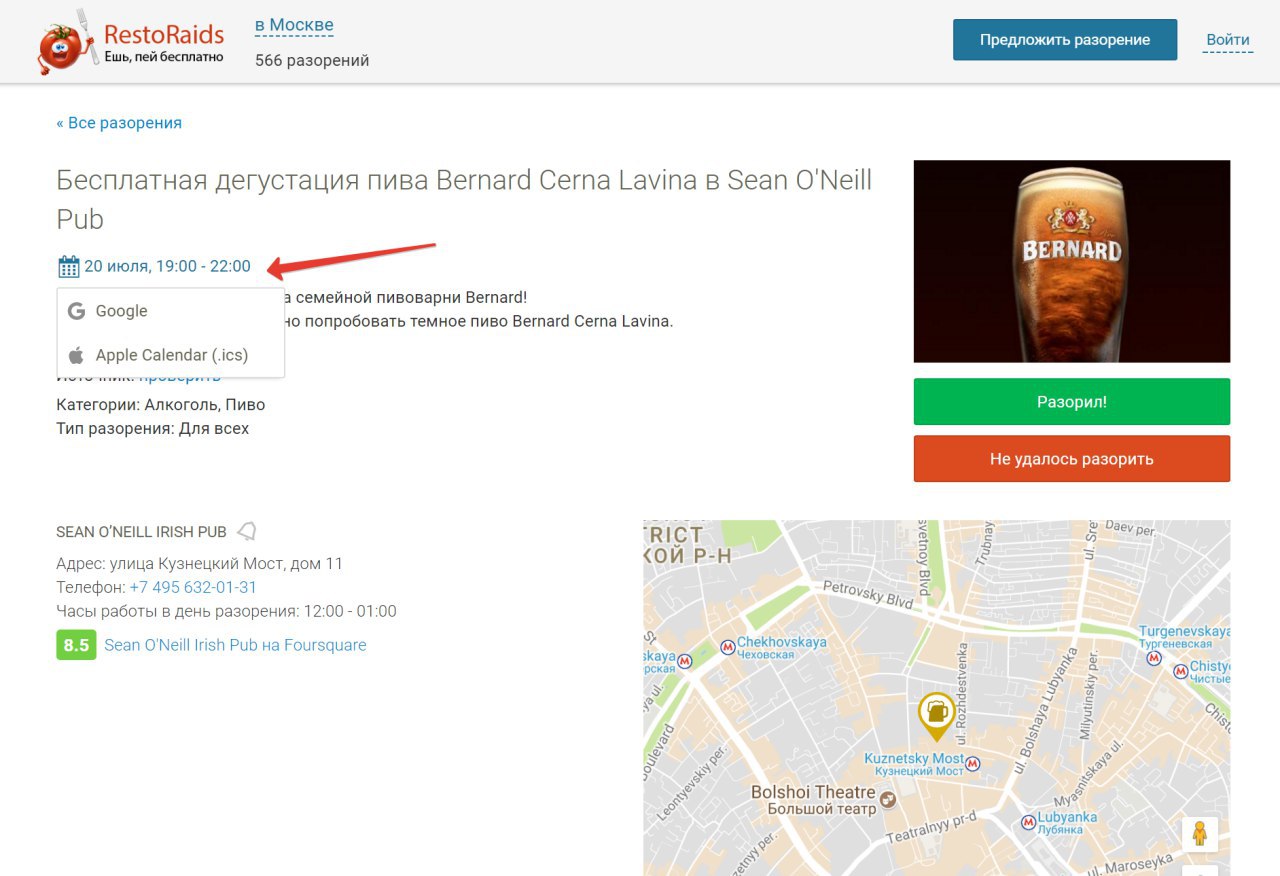Click 'Предложить разорение' button
This screenshot has width=1280, height=876.
(x=1065, y=40)
